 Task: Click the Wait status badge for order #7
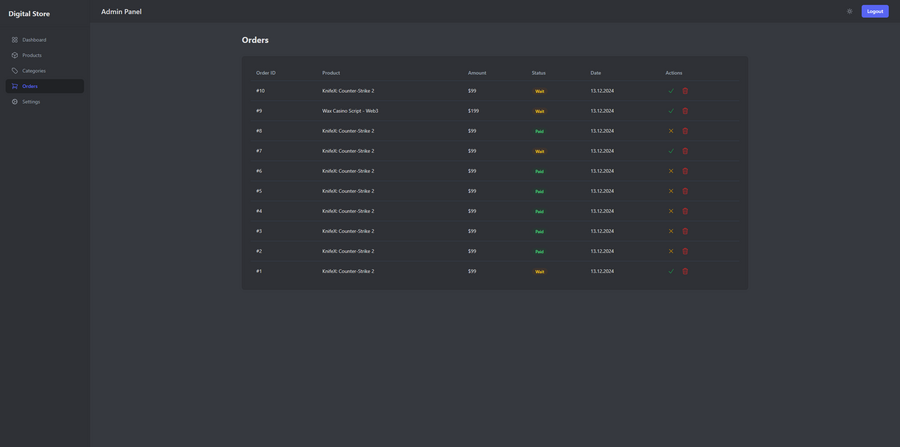[x=540, y=151]
